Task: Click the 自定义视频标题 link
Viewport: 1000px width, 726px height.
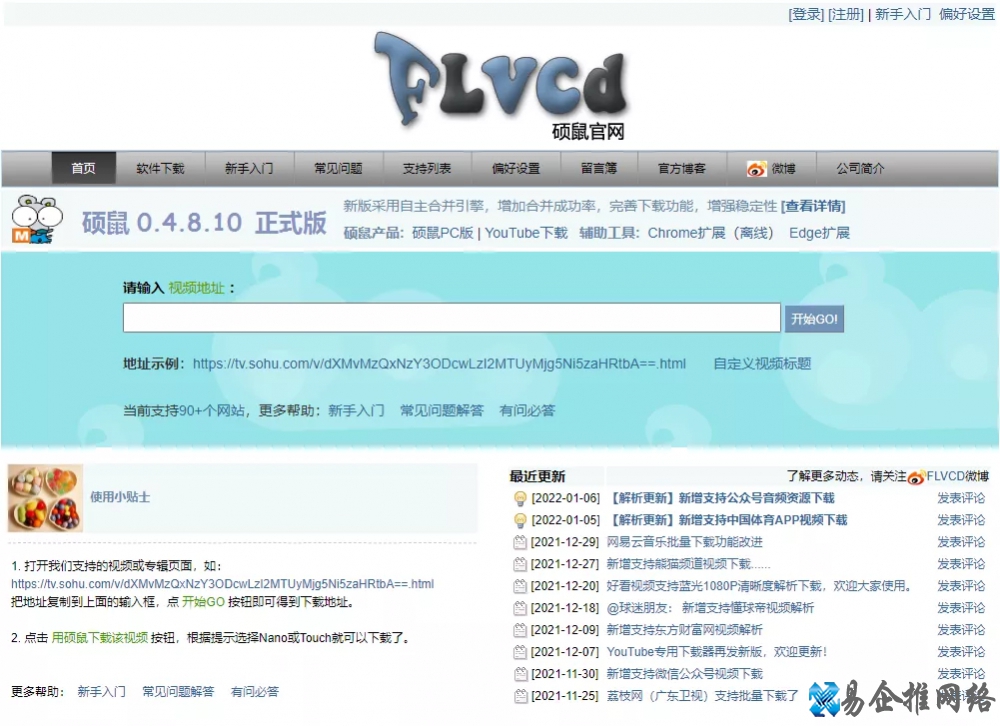Action: pos(762,364)
